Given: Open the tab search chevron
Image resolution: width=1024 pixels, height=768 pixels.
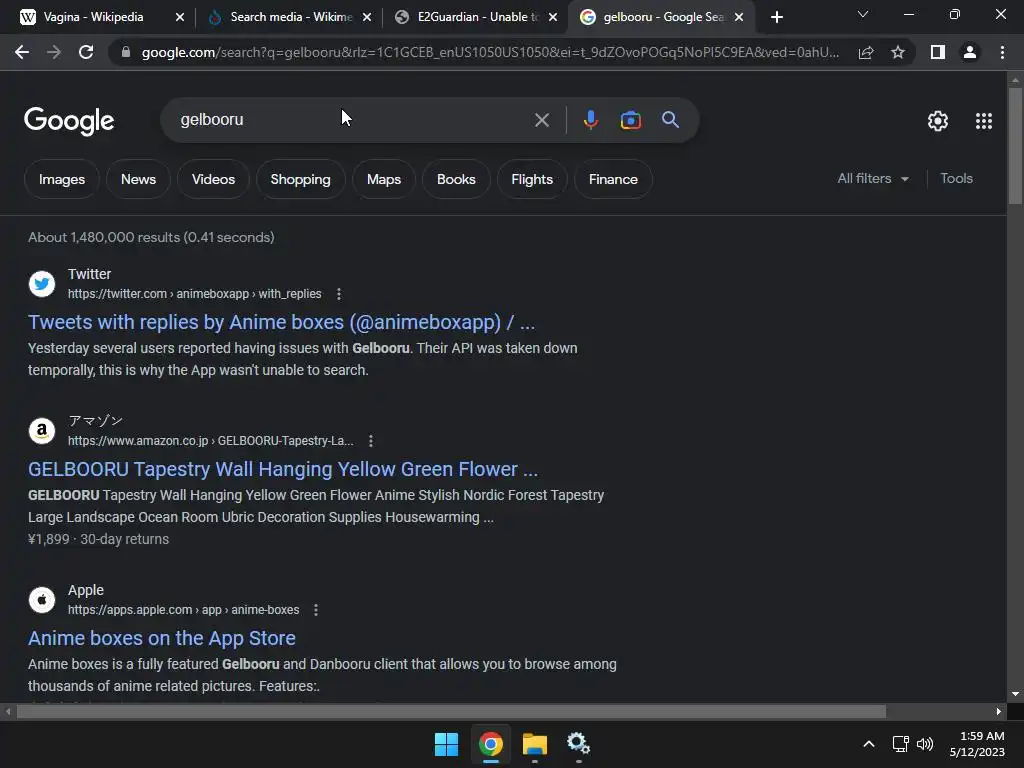Looking at the screenshot, I should (x=863, y=14).
